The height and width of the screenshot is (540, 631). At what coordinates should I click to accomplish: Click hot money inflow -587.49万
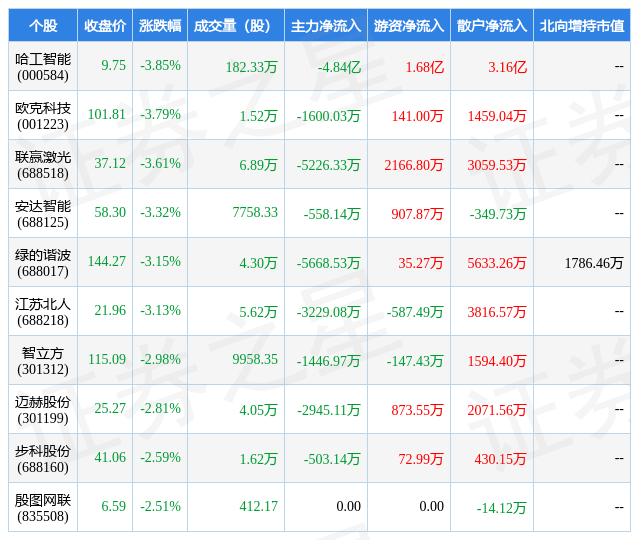click(415, 312)
